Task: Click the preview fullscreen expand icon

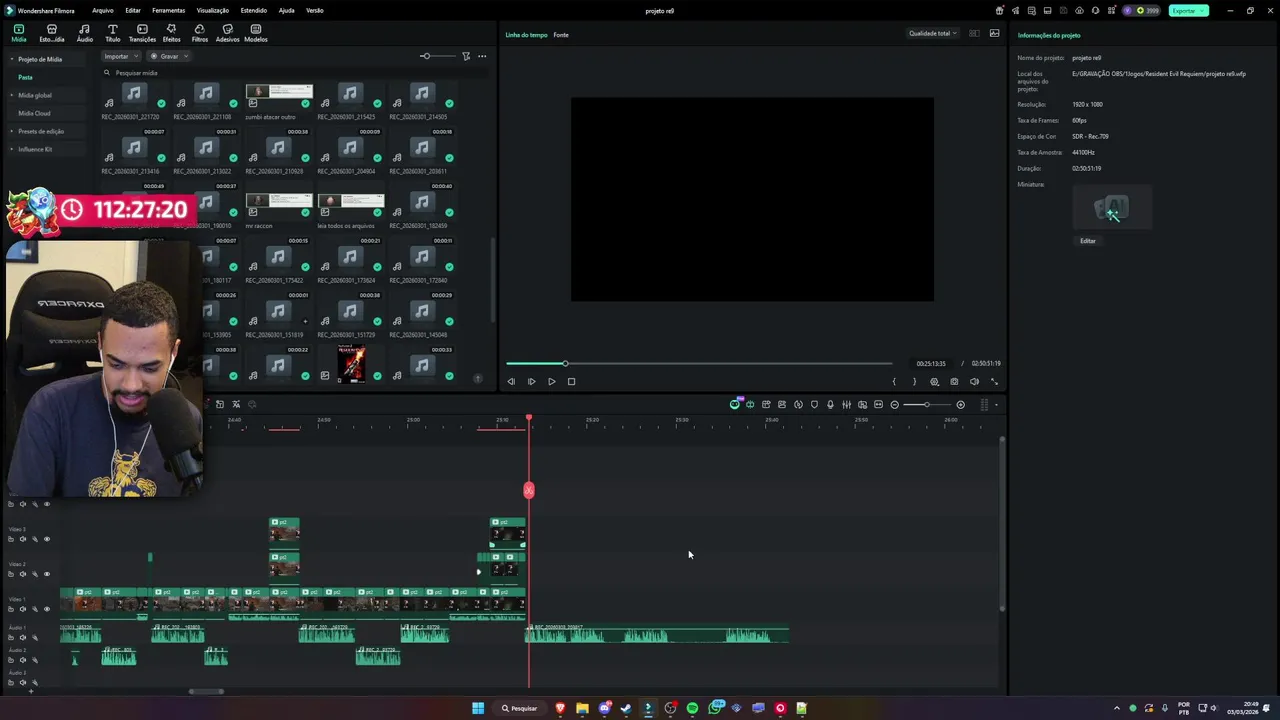Action: [x=994, y=381]
